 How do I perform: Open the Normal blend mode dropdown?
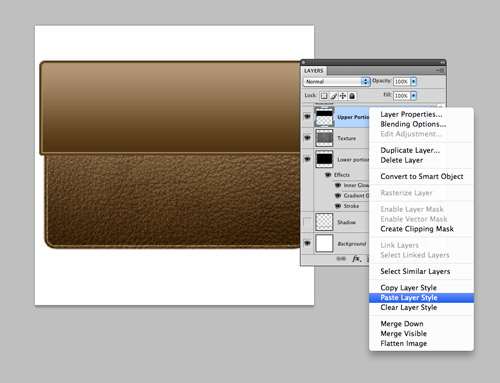(337, 82)
